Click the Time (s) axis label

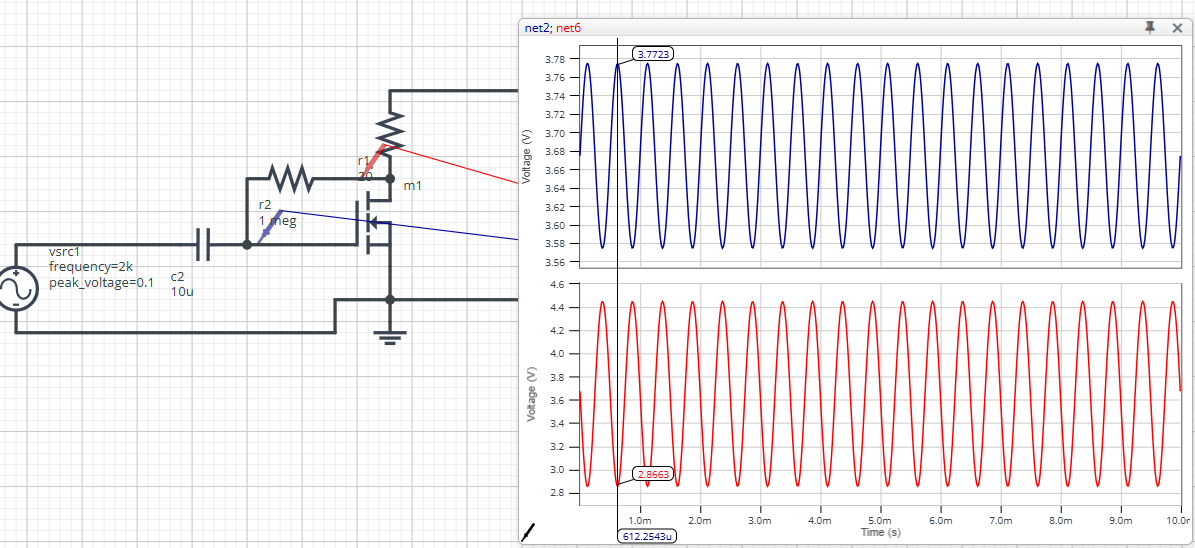(x=880, y=533)
